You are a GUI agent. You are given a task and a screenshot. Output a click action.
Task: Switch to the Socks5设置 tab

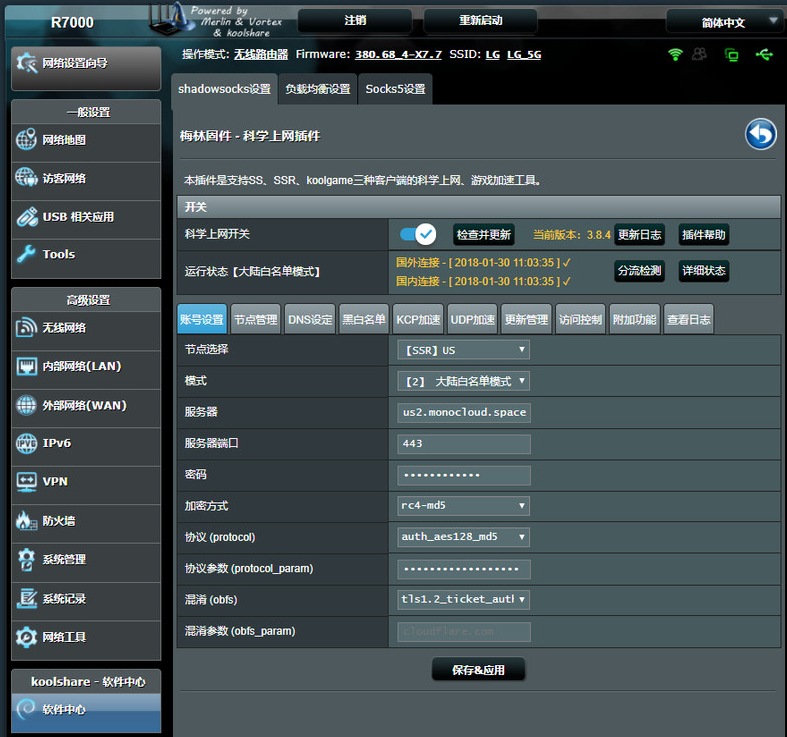pyautogui.click(x=395, y=89)
